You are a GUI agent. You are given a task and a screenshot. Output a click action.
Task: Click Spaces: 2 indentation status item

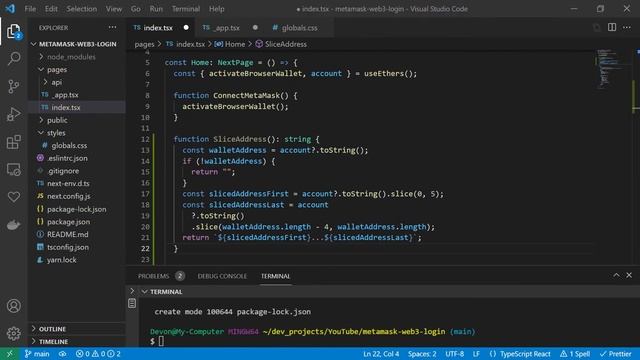pos(422,354)
